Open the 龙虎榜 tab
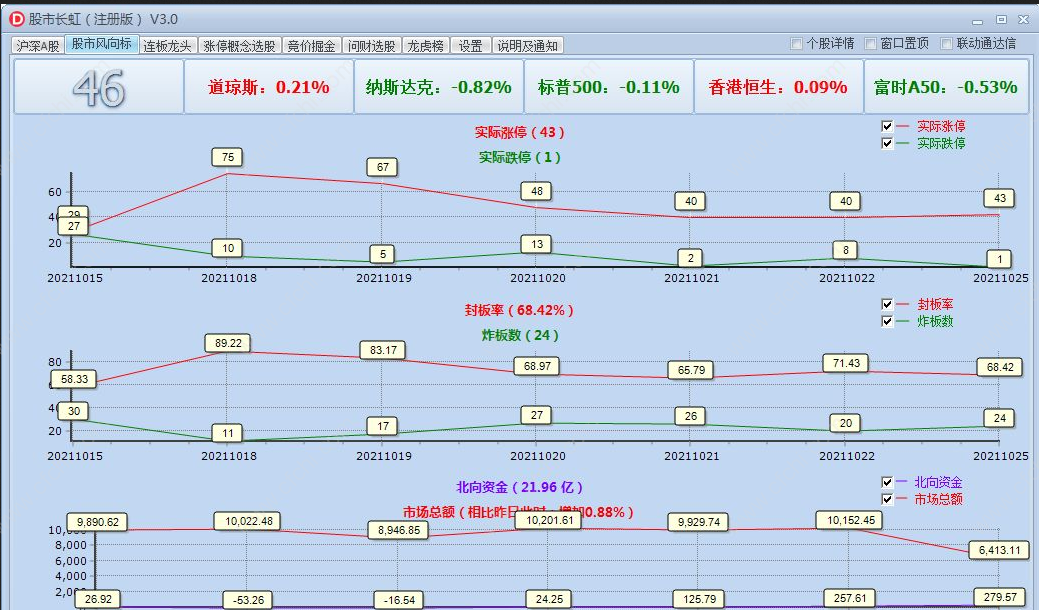Viewport: 1039px width, 610px height. (425, 46)
